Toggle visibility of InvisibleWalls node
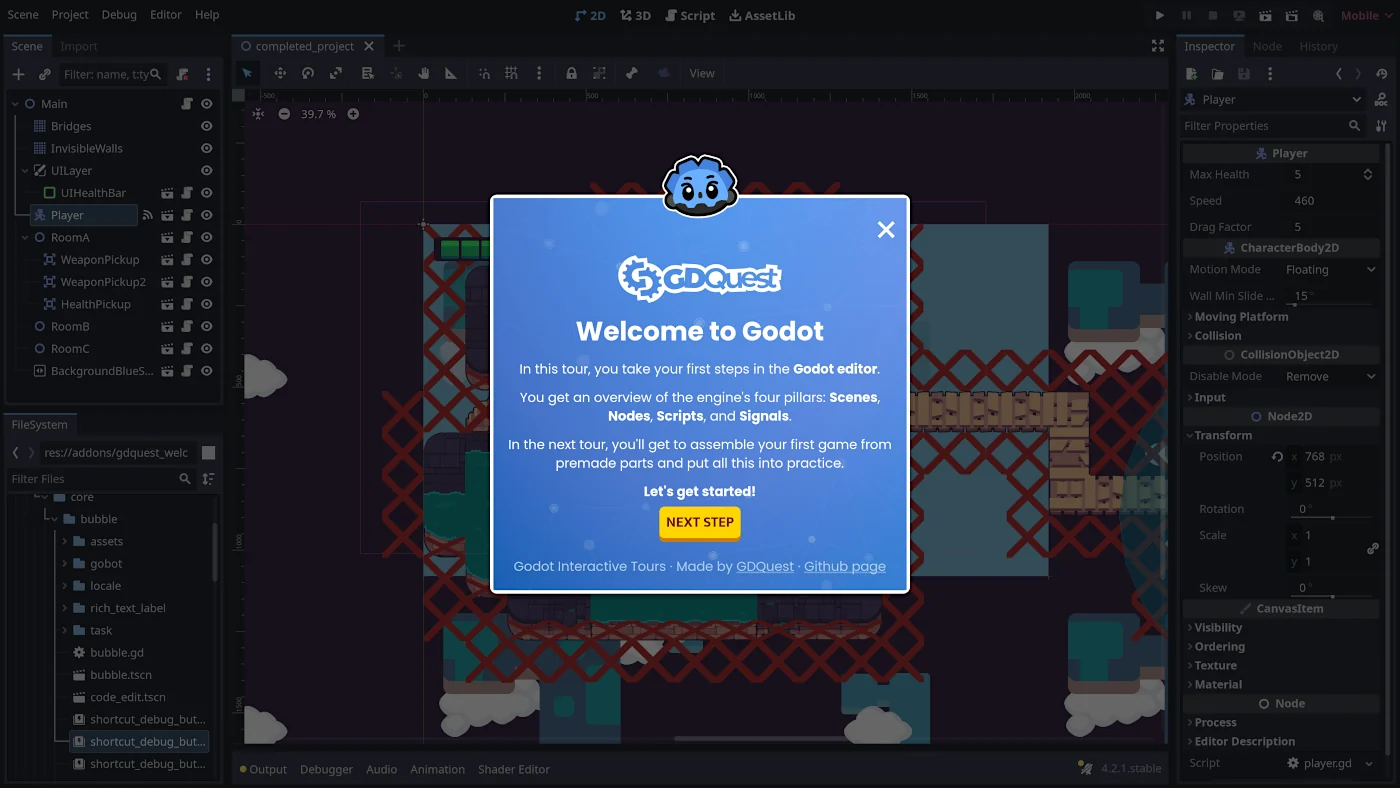 tap(207, 148)
